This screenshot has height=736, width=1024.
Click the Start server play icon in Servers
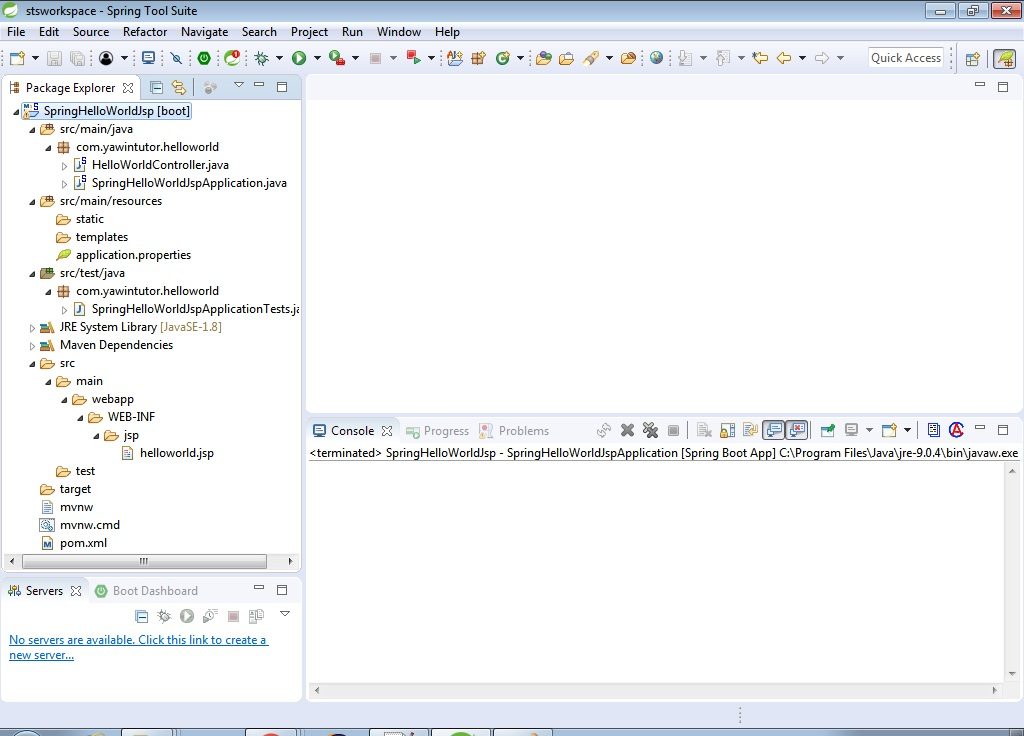click(187, 616)
